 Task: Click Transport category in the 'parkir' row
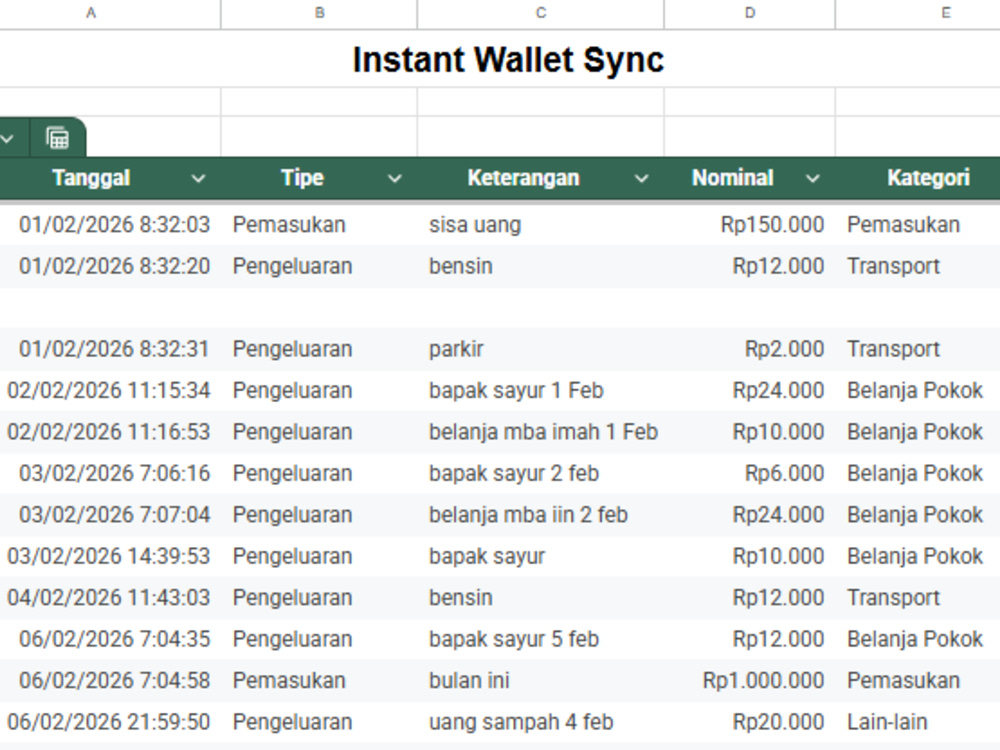[918, 349]
